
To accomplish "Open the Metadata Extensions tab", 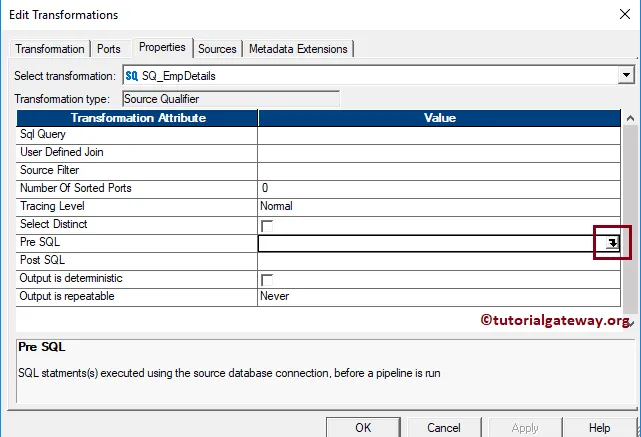I will [x=298, y=49].
